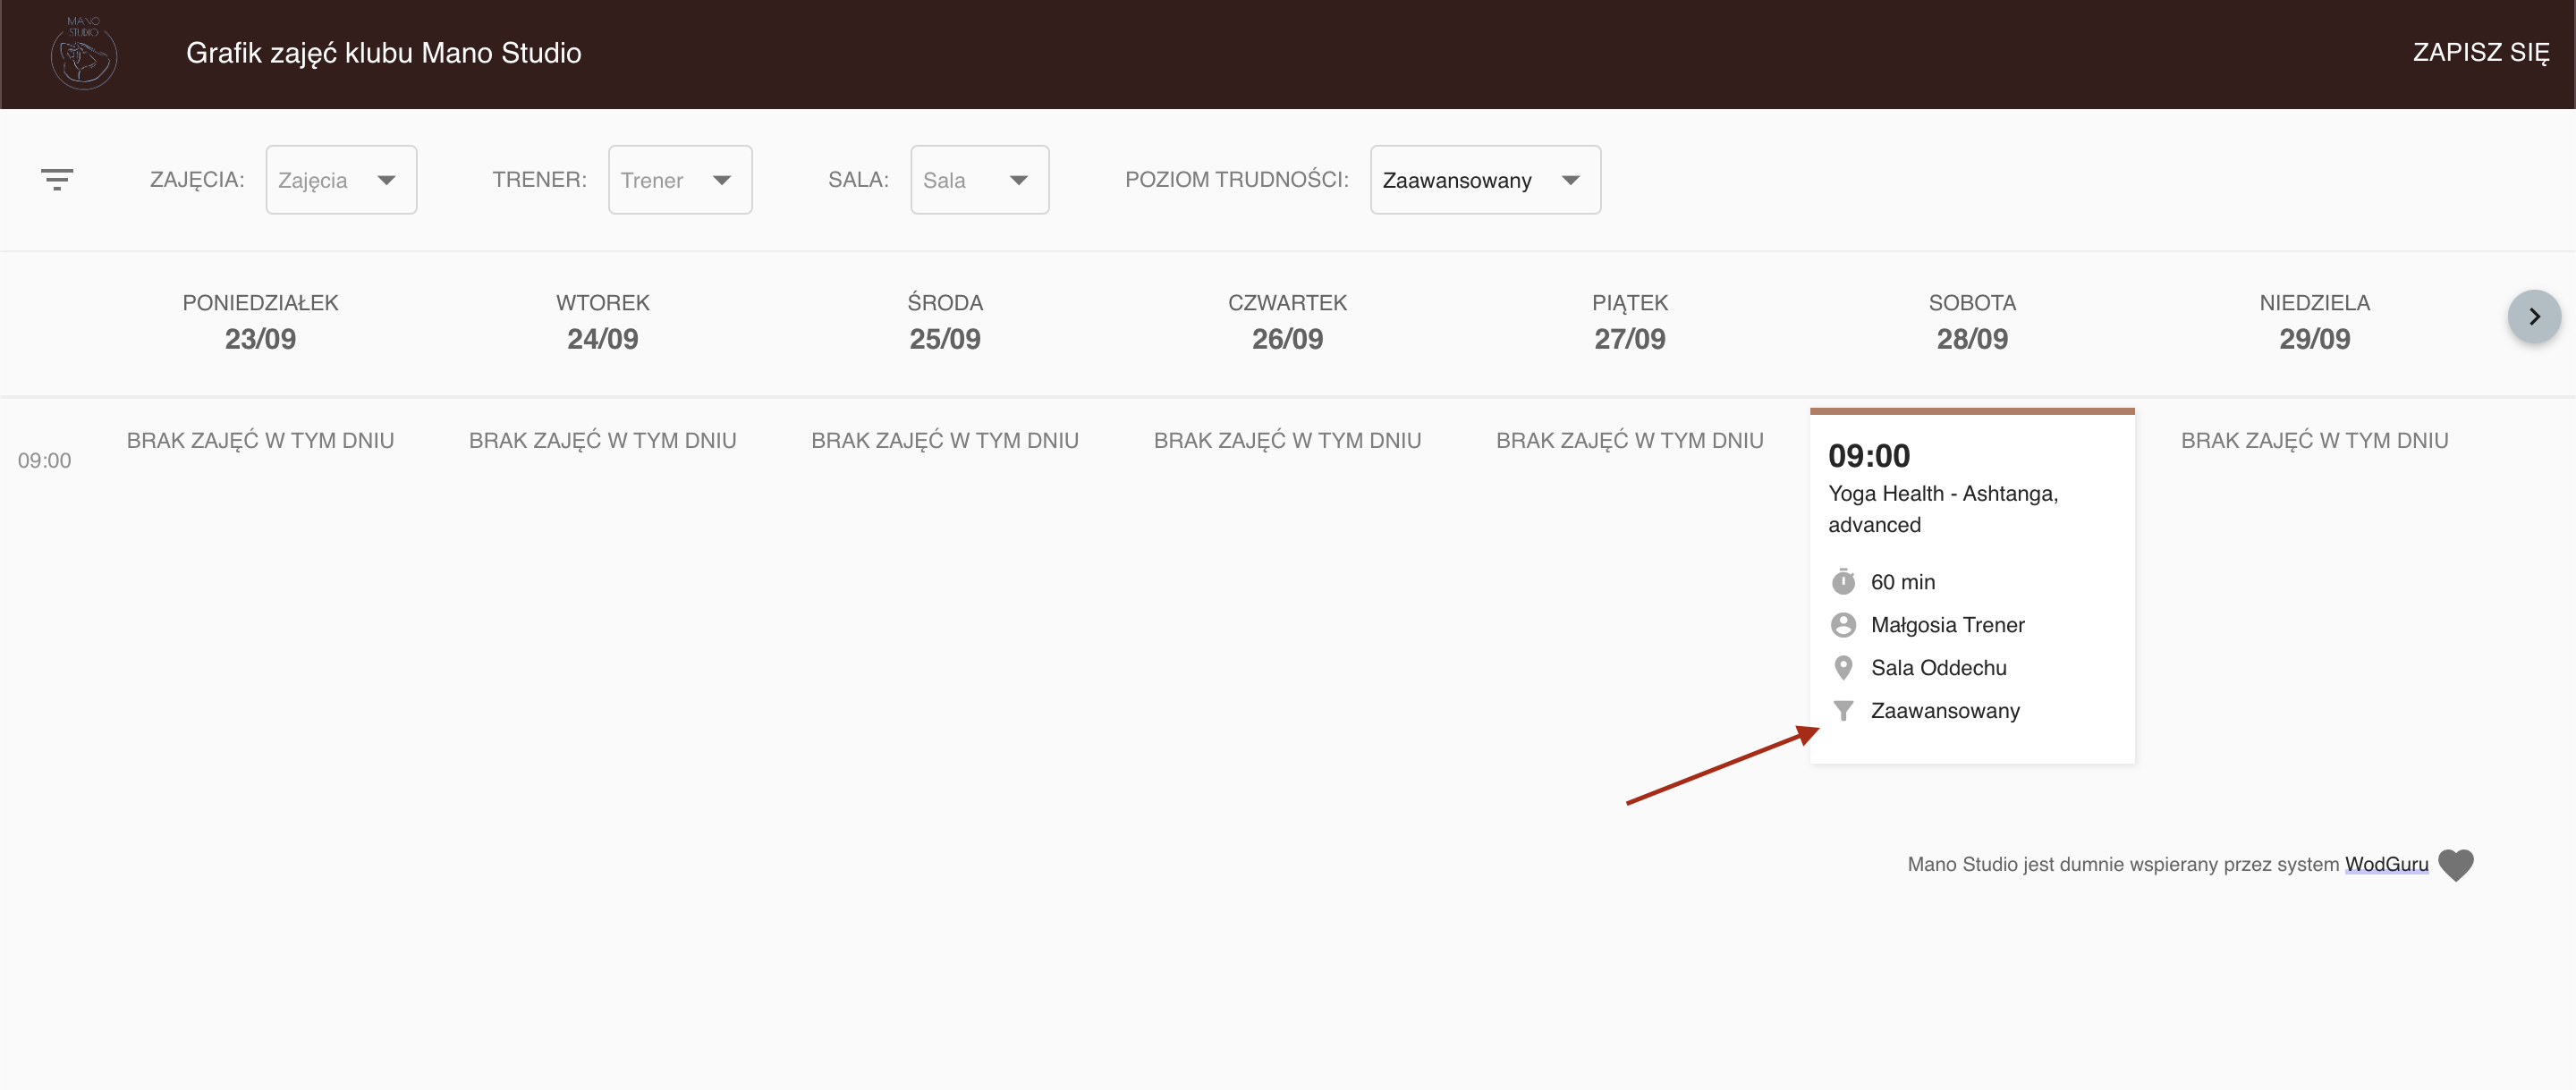Click the funnel icon beside Zaawansowany
2576x1090 pixels.
[1843, 711]
